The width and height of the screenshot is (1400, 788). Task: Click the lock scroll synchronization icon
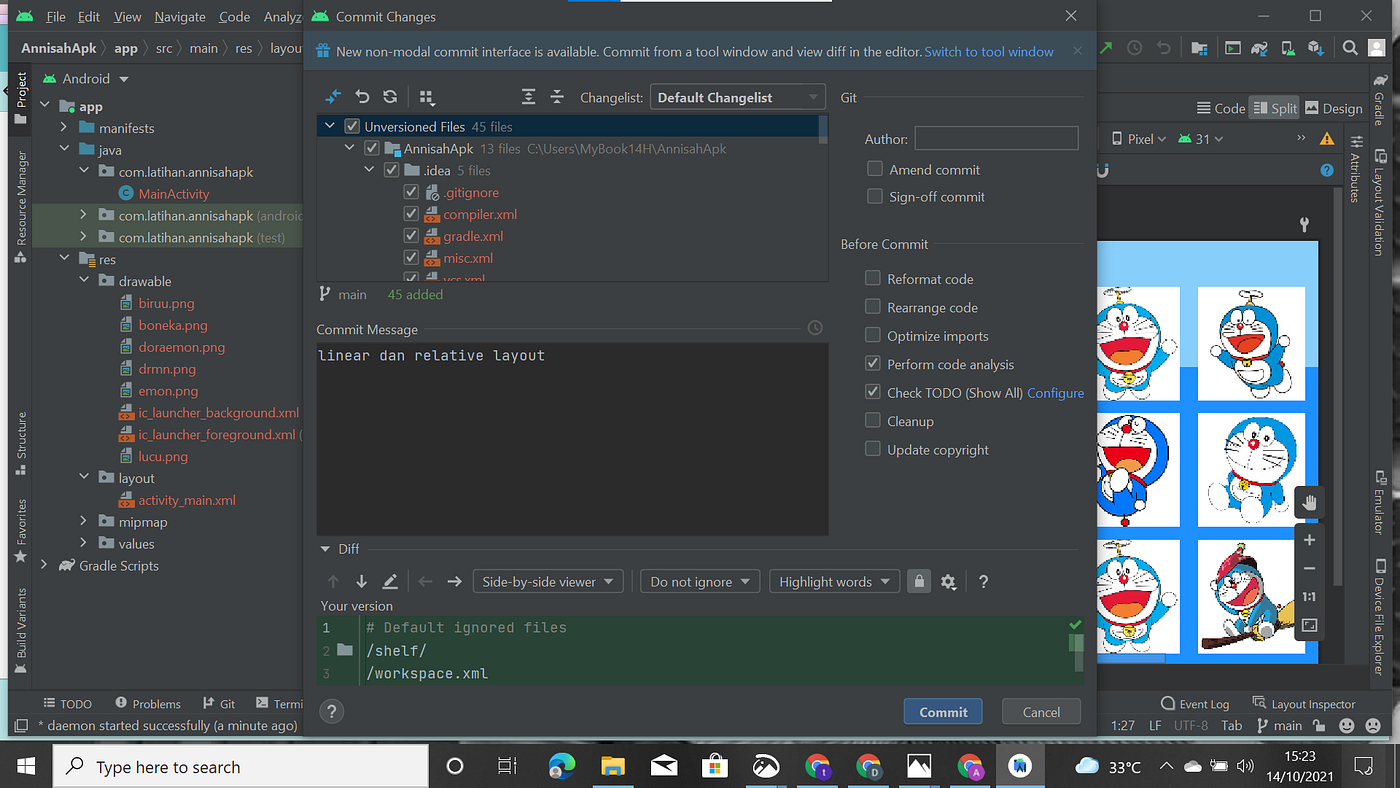(x=919, y=581)
